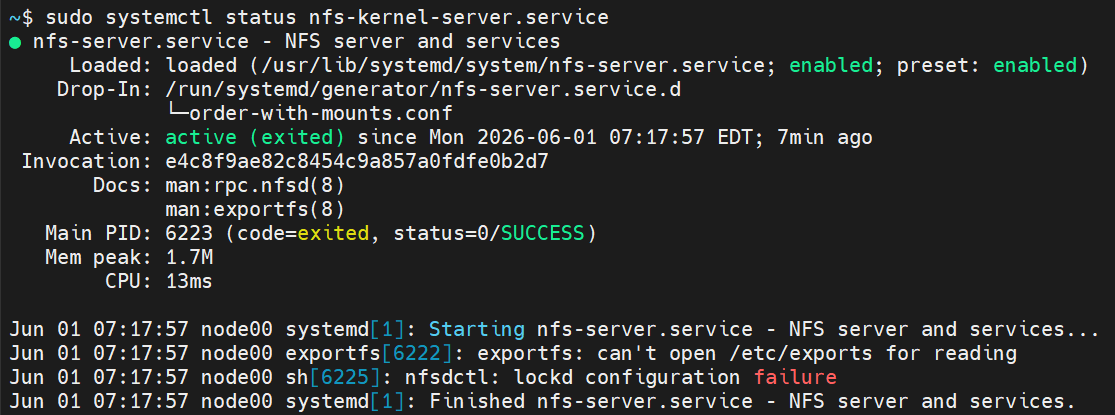Click the invocation ID hash string

tap(356, 161)
